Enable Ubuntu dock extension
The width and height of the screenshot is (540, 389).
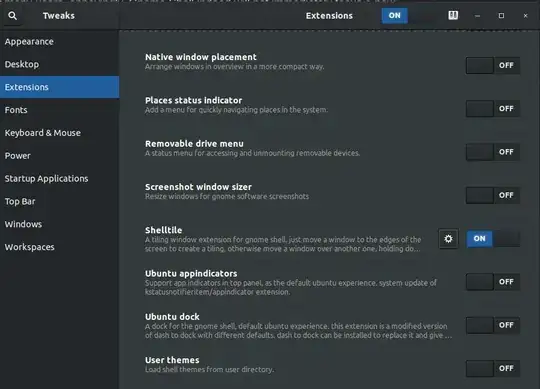coord(493,325)
